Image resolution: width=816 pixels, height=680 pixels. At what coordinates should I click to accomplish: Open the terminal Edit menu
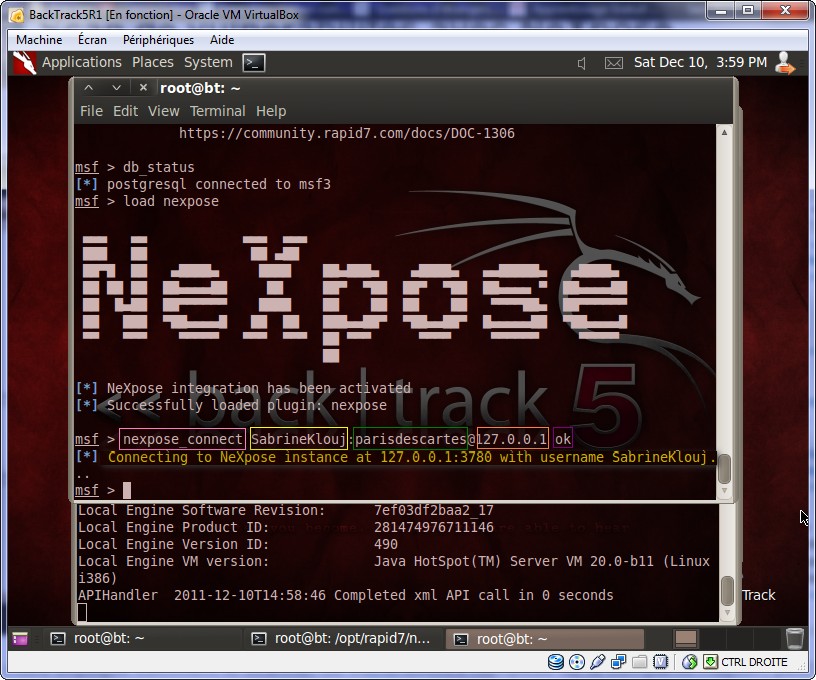click(125, 111)
